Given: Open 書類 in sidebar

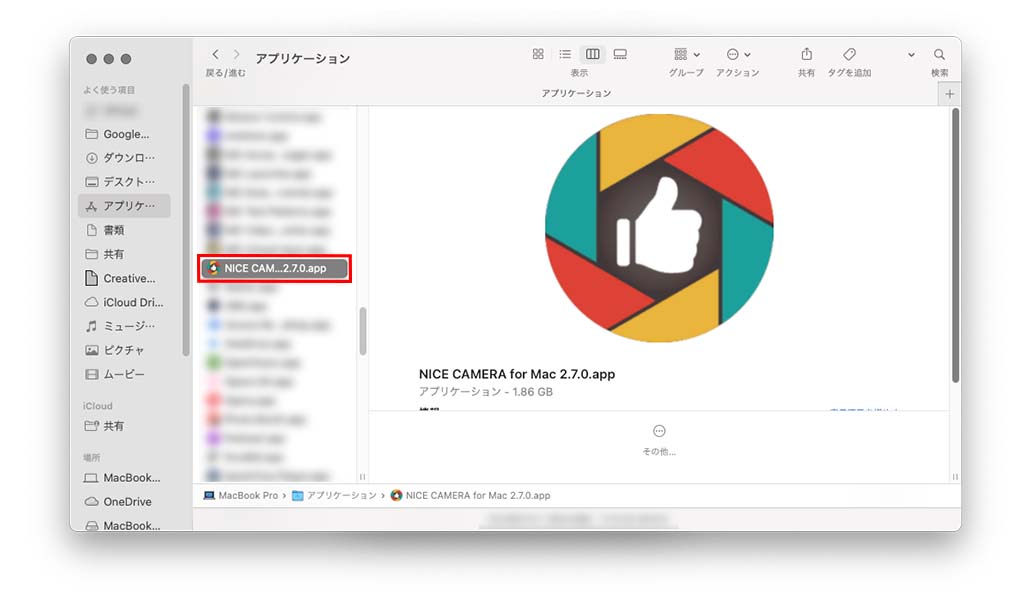Looking at the screenshot, I should [x=124, y=230].
